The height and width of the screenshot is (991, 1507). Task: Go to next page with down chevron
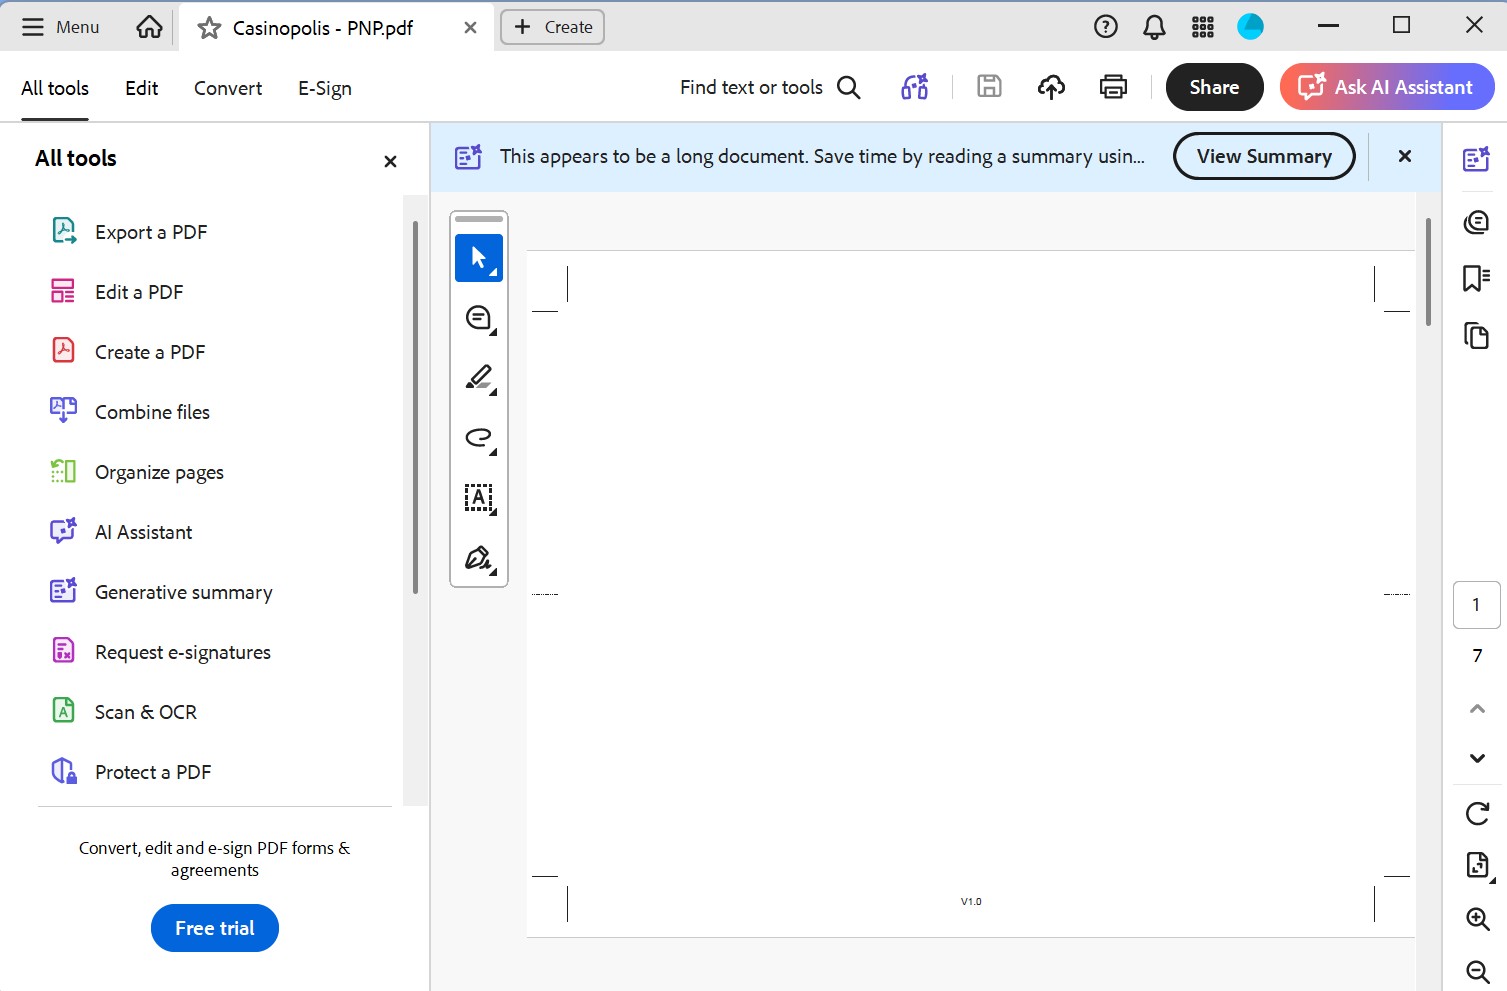[1477, 758]
